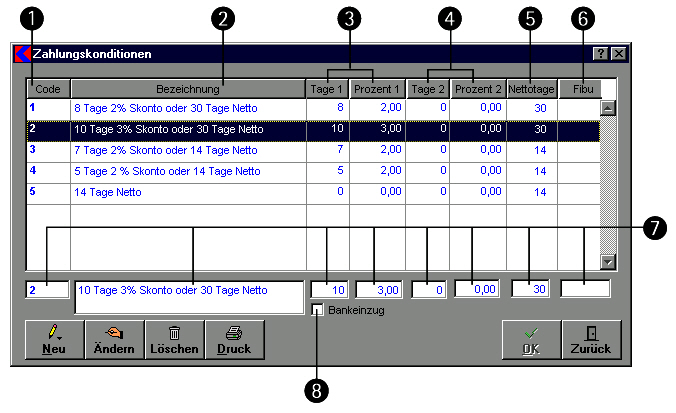This screenshot has width=676, height=413.
Task: Click the Löschen trash can button
Action: tap(174, 339)
